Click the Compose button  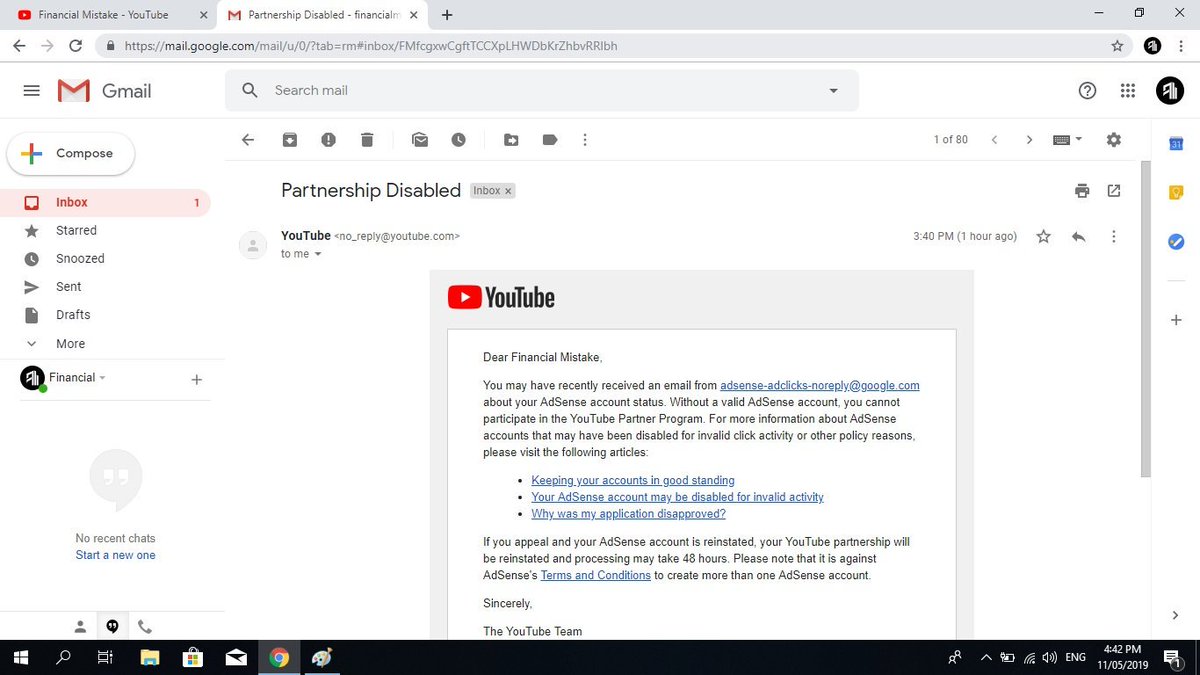(71, 154)
